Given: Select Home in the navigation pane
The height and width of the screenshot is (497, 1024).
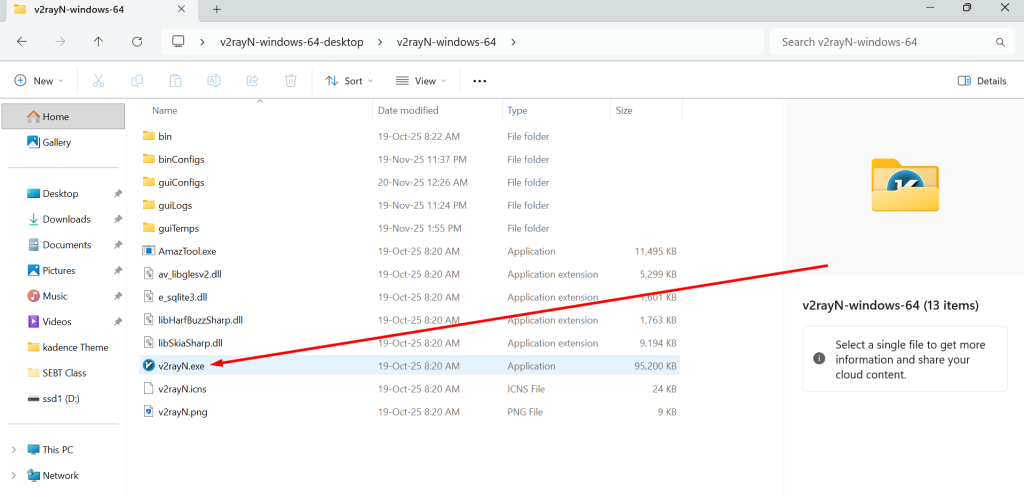Looking at the screenshot, I should coord(63,116).
